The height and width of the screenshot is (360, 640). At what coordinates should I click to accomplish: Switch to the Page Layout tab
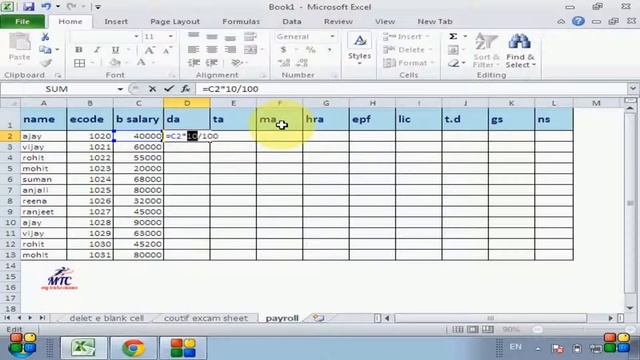click(x=175, y=21)
